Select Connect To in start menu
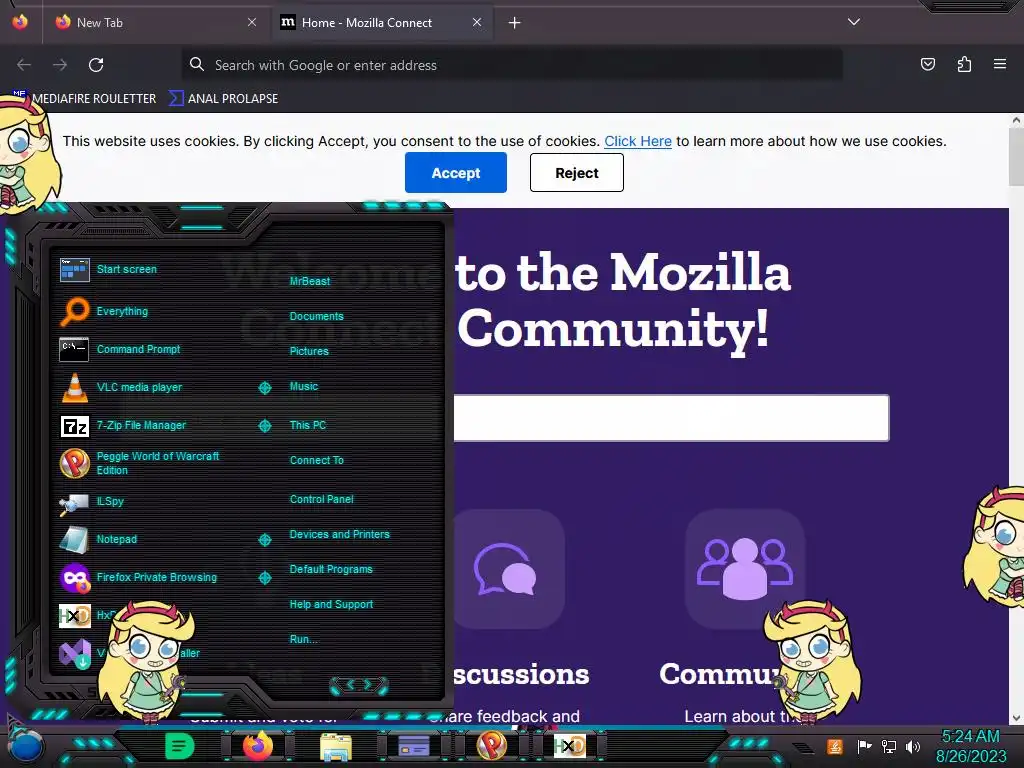This screenshot has height=768, width=1024. pos(317,460)
